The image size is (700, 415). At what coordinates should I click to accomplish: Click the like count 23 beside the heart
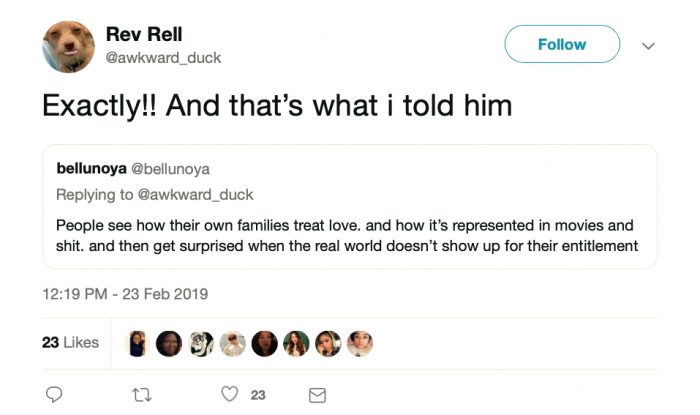pos(258,395)
